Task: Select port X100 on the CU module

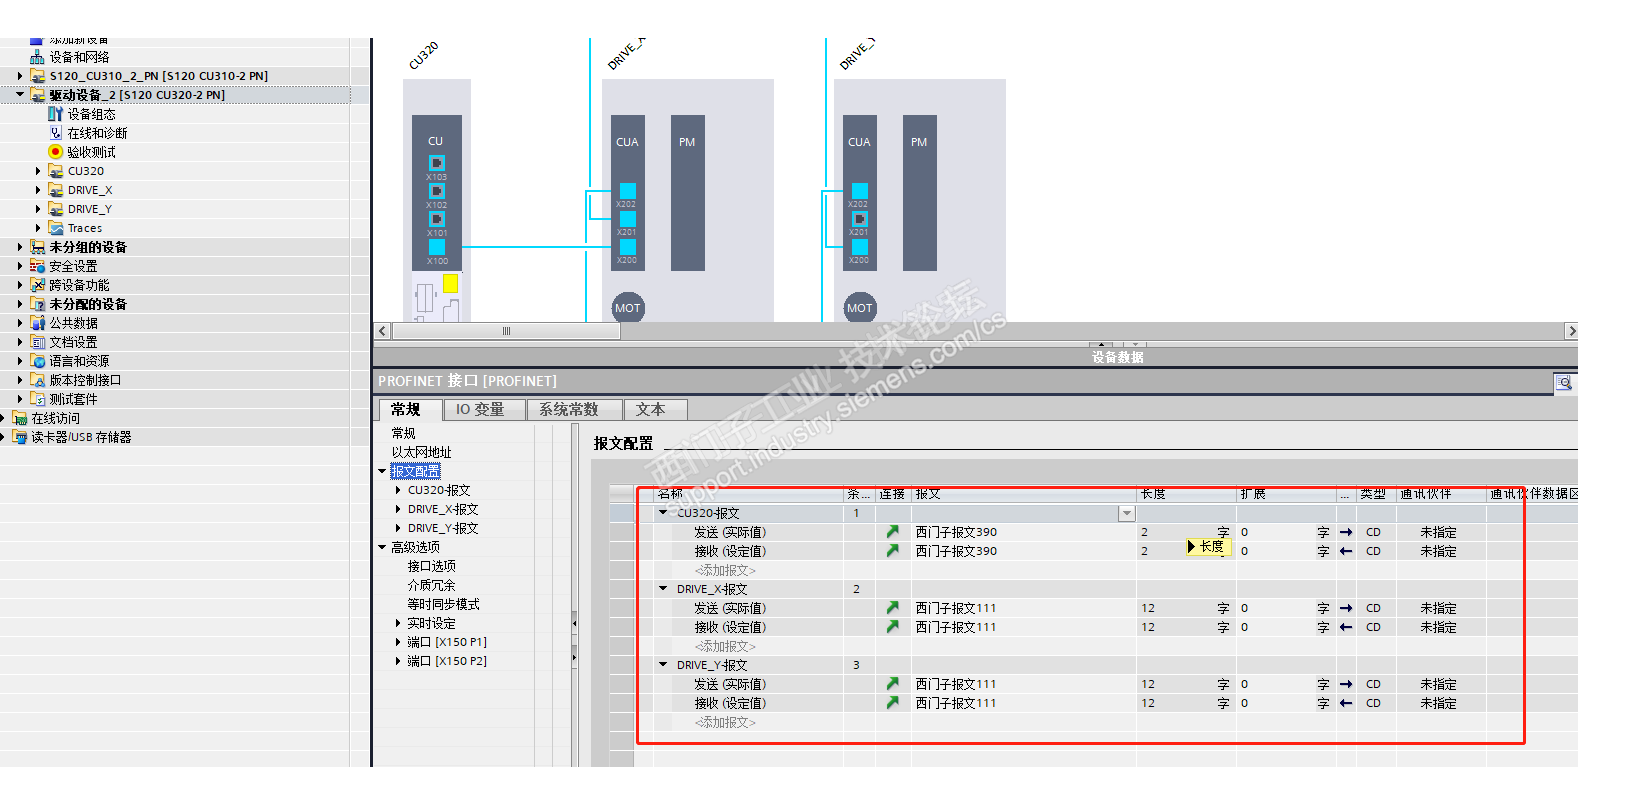Action: click(x=437, y=247)
